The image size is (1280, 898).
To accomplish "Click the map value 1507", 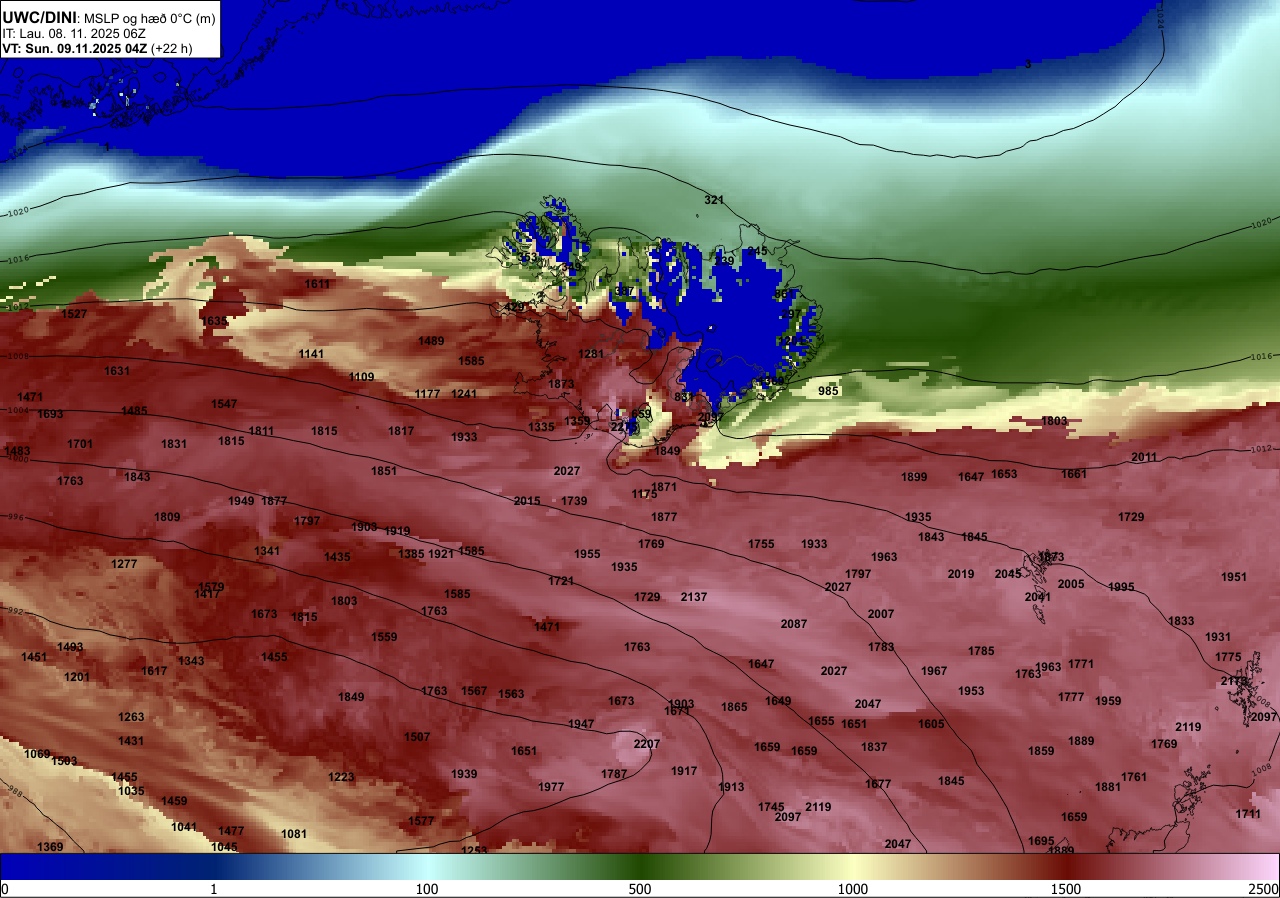I will (417, 737).
